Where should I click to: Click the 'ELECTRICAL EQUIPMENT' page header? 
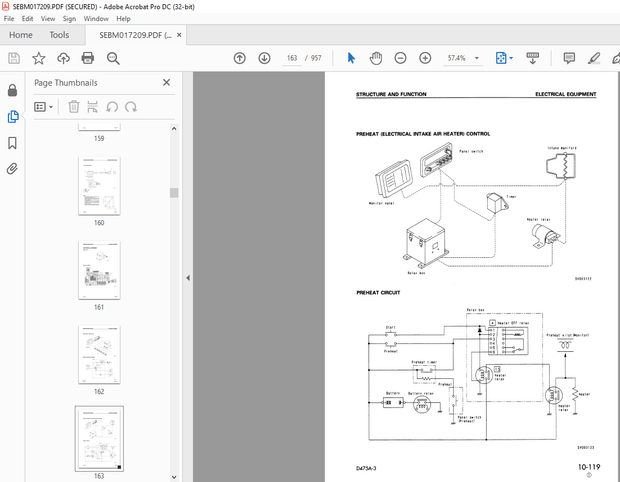pos(565,94)
